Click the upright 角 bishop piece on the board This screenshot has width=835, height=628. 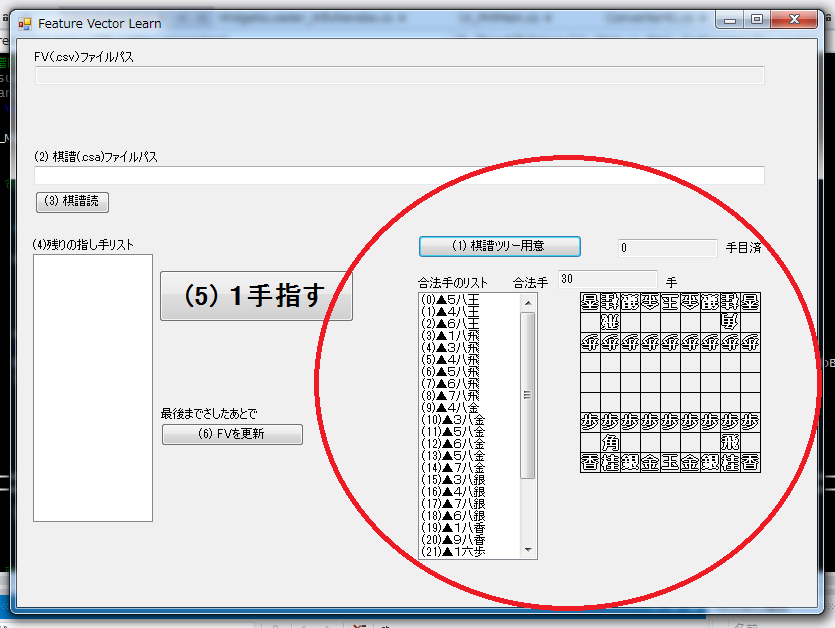coord(610,443)
